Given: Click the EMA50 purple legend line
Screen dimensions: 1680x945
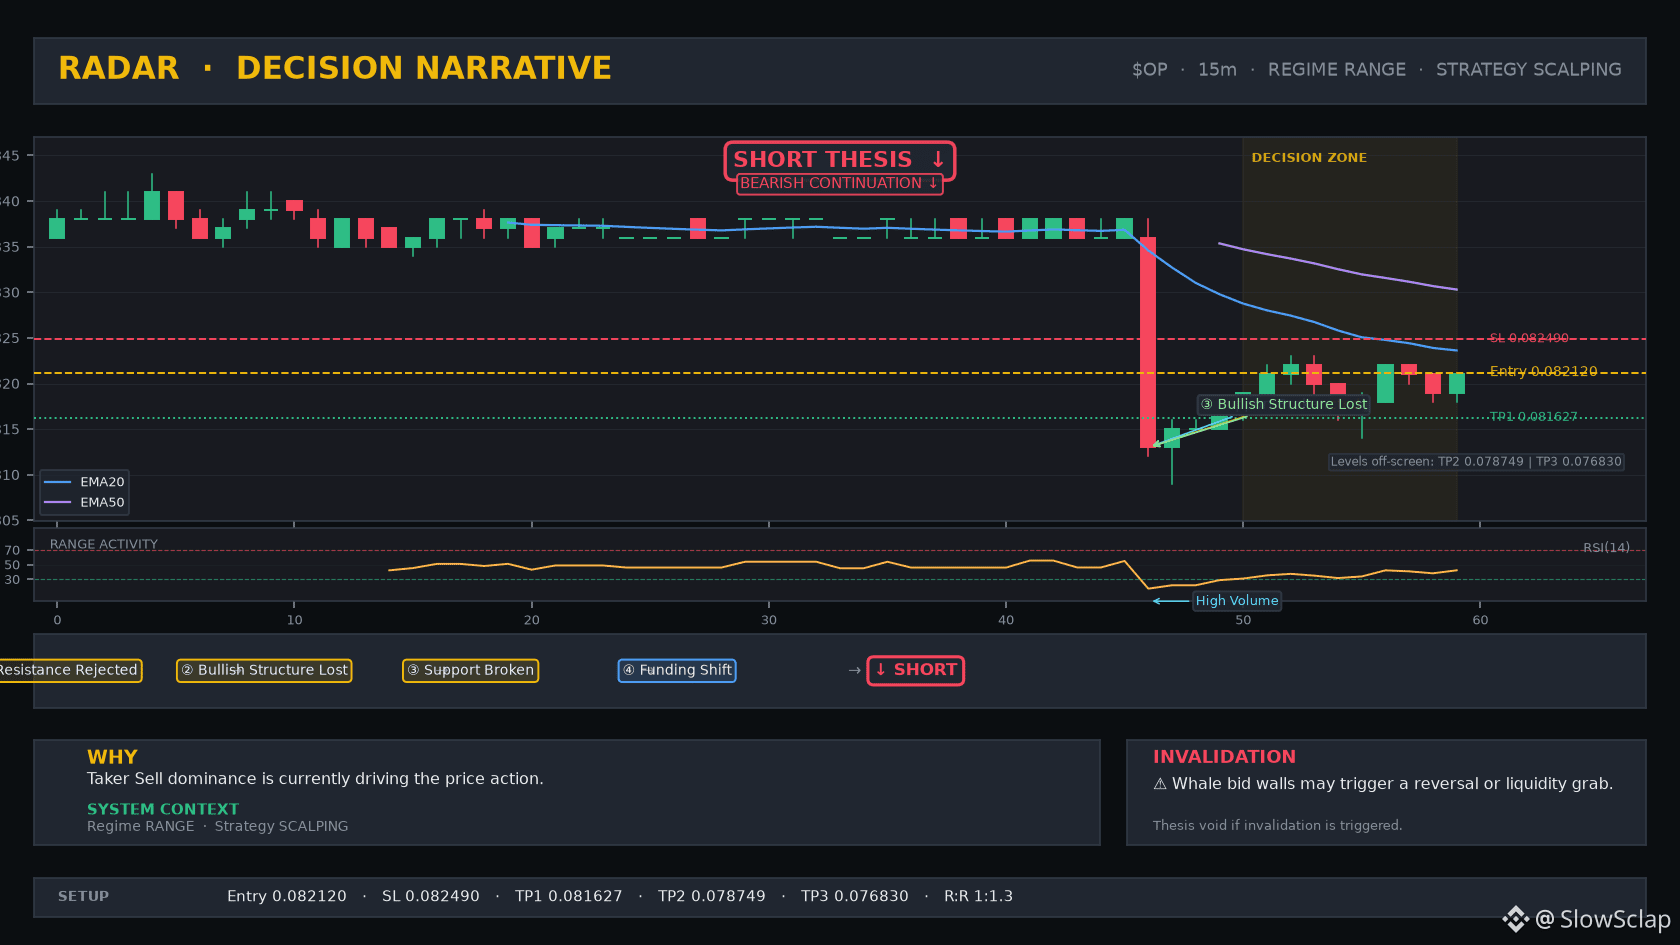Looking at the screenshot, I should (58, 502).
